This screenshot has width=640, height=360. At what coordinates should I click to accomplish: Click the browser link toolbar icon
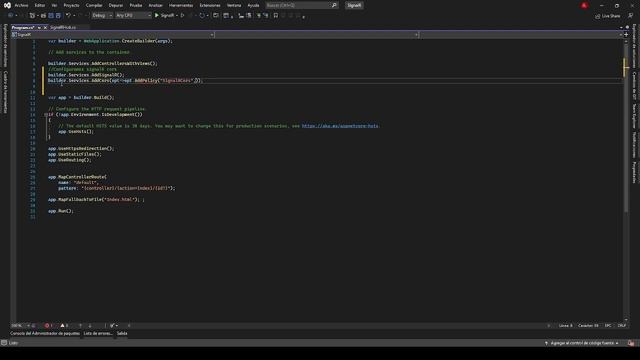pyautogui.click(x=216, y=16)
